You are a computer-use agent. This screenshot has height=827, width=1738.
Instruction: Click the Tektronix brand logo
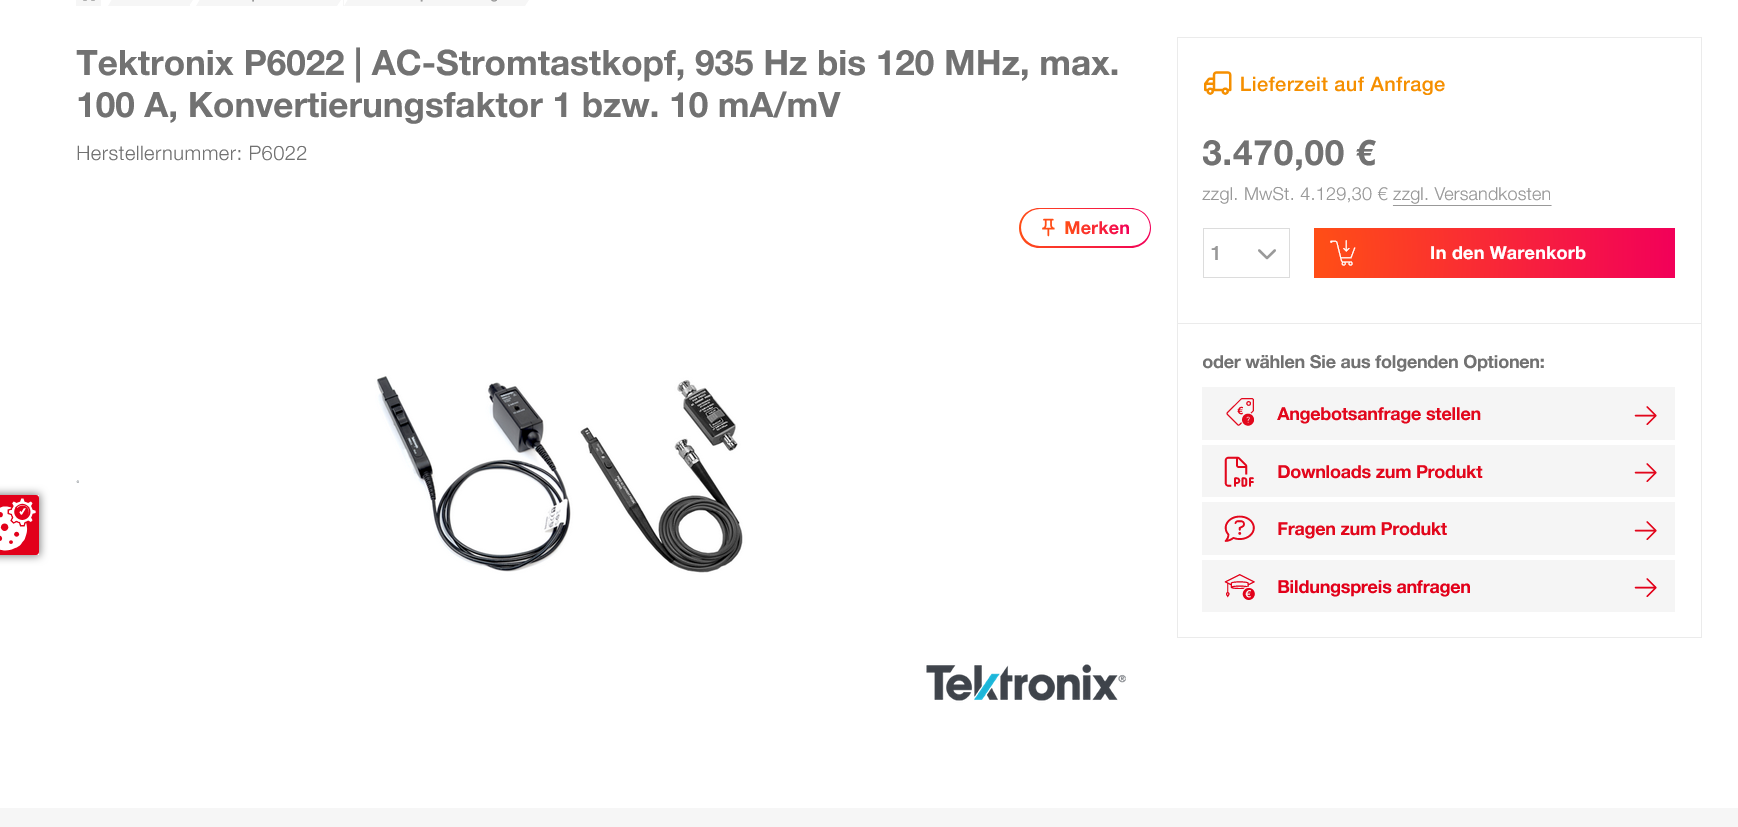pos(1025,683)
